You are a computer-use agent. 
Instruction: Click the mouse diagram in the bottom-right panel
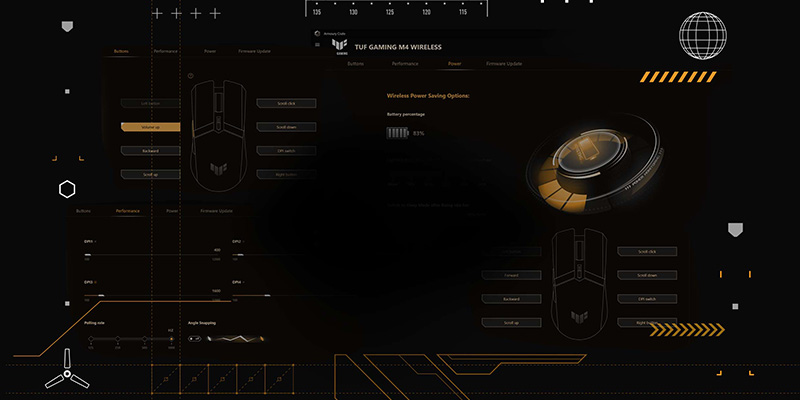click(x=579, y=284)
